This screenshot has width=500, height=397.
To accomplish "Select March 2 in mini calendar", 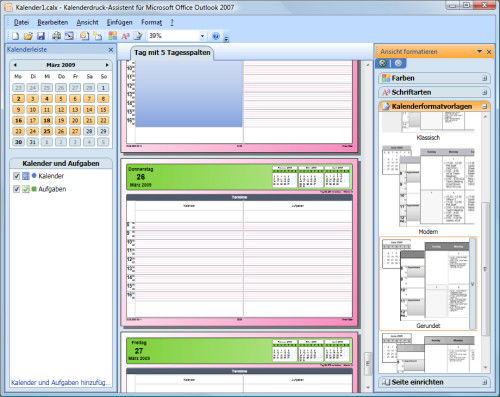I will pyautogui.click(x=19, y=99).
